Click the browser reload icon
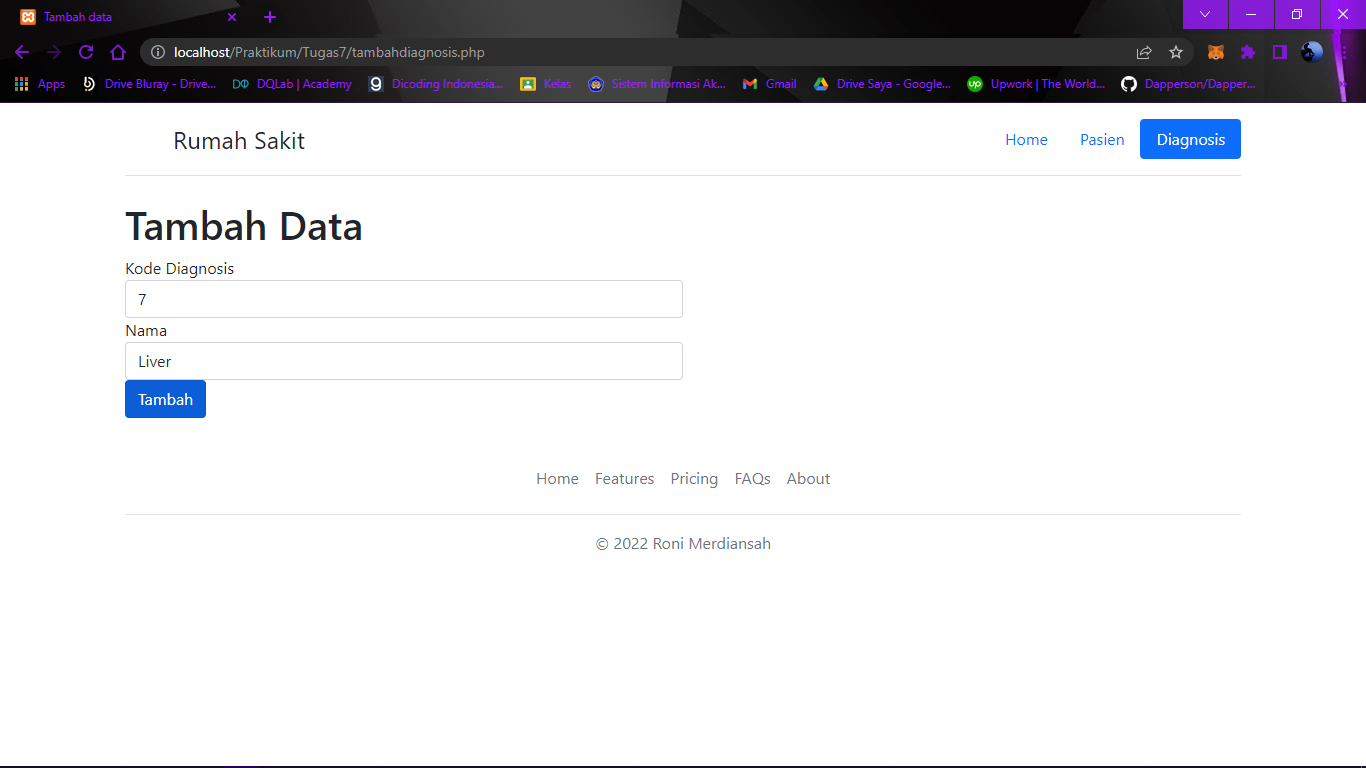The height and width of the screenshot is (768, 1366). pos(86,52)
